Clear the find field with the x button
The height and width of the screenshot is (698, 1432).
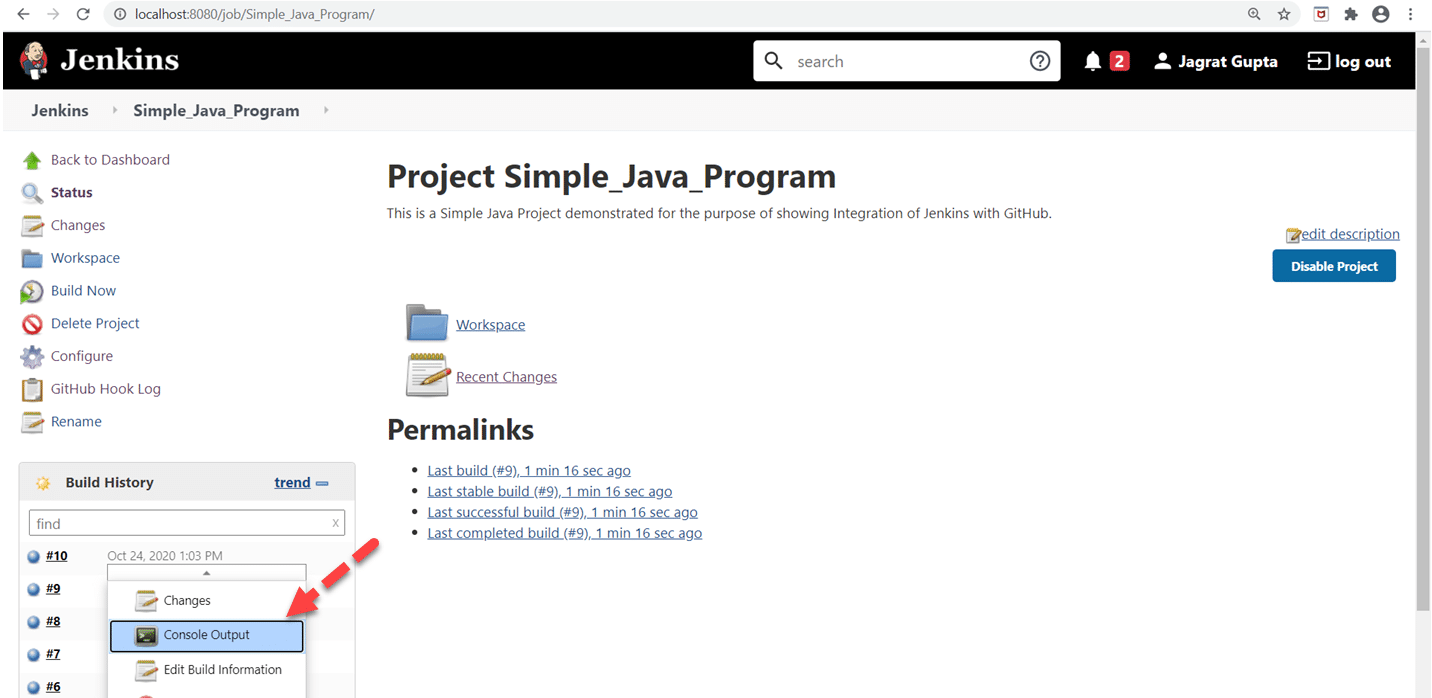(336, 523)
